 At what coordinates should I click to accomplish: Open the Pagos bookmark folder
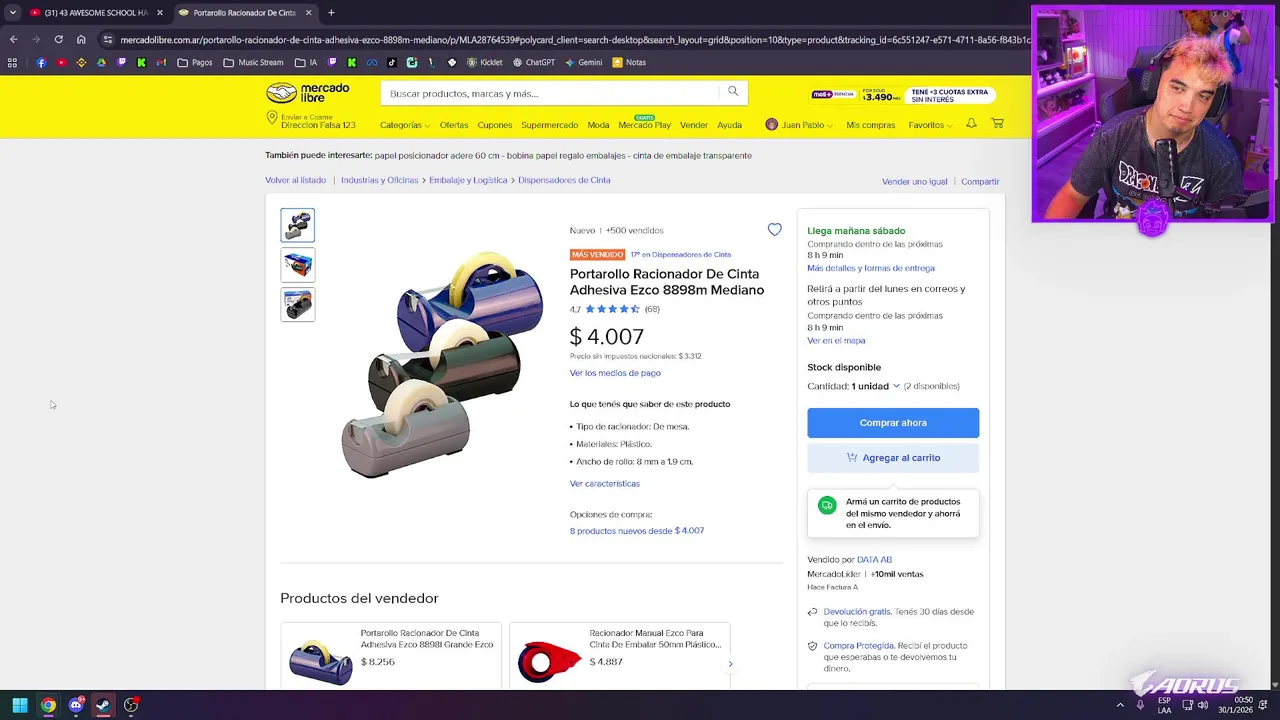coord(195,62)
